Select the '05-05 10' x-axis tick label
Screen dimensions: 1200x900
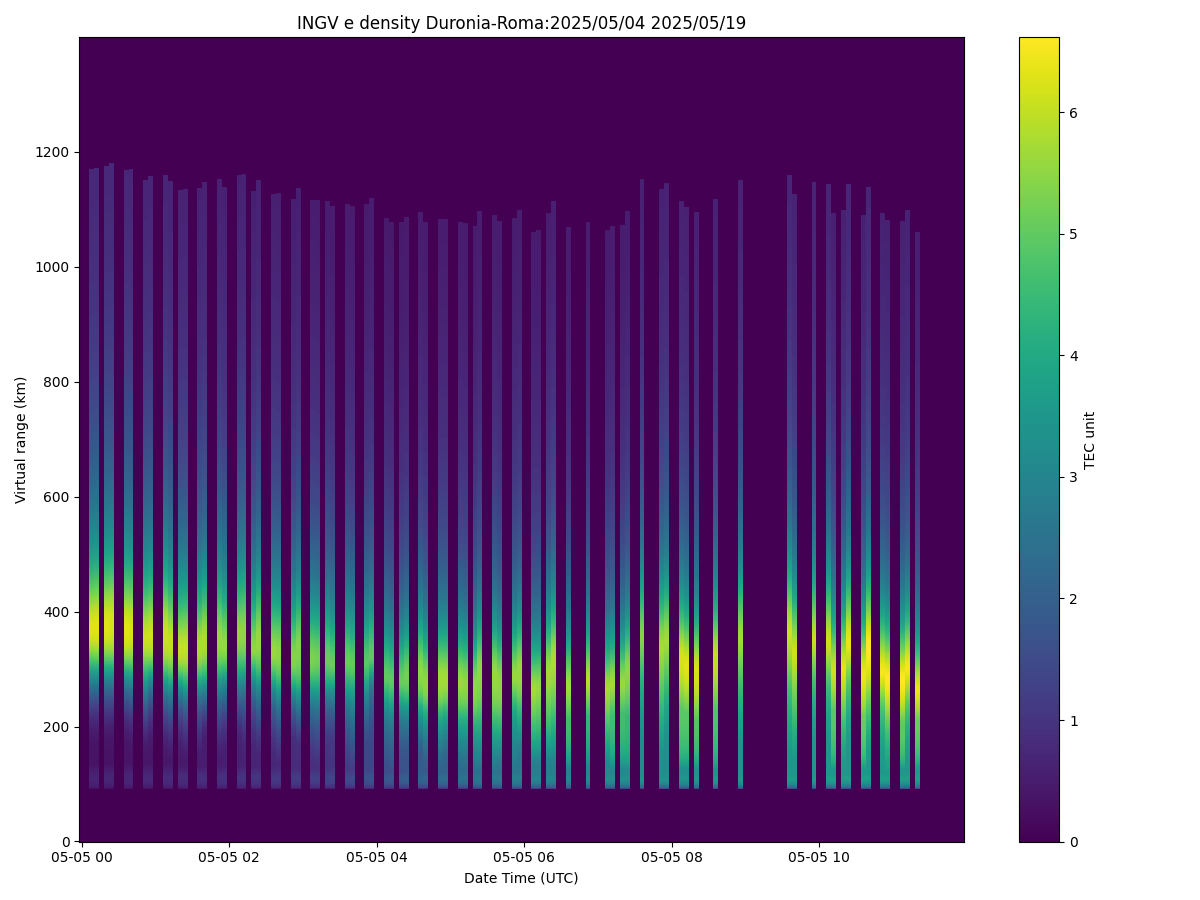pyautogui.click(x=819, y=857)
